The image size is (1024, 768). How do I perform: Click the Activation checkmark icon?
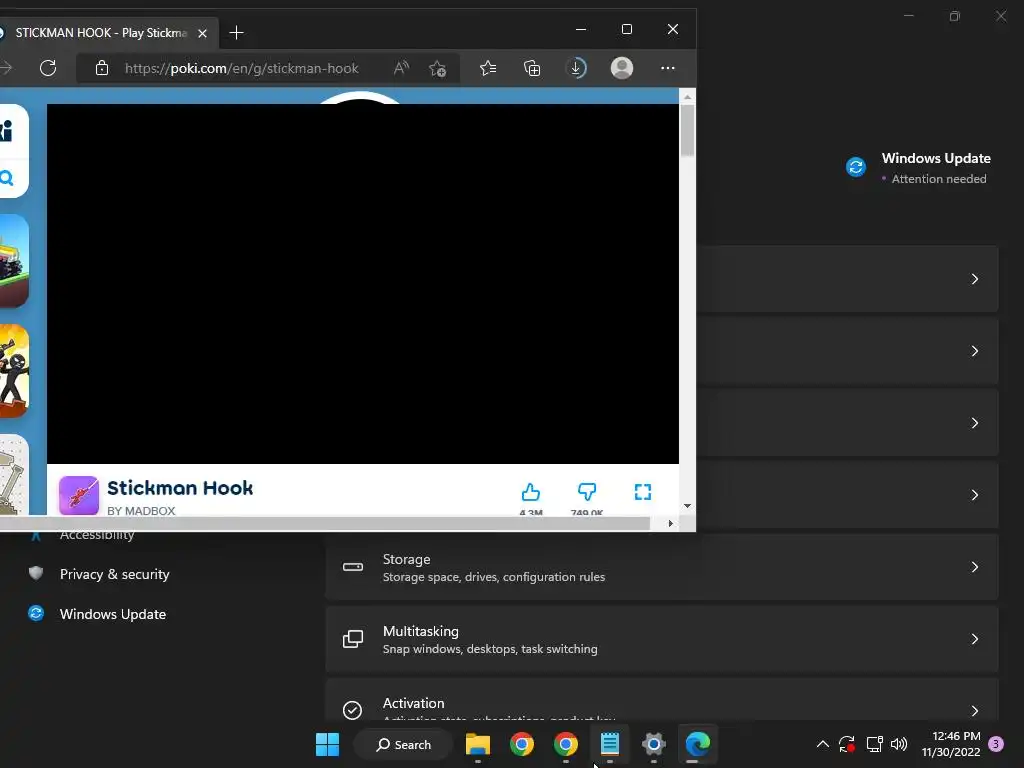353,710
